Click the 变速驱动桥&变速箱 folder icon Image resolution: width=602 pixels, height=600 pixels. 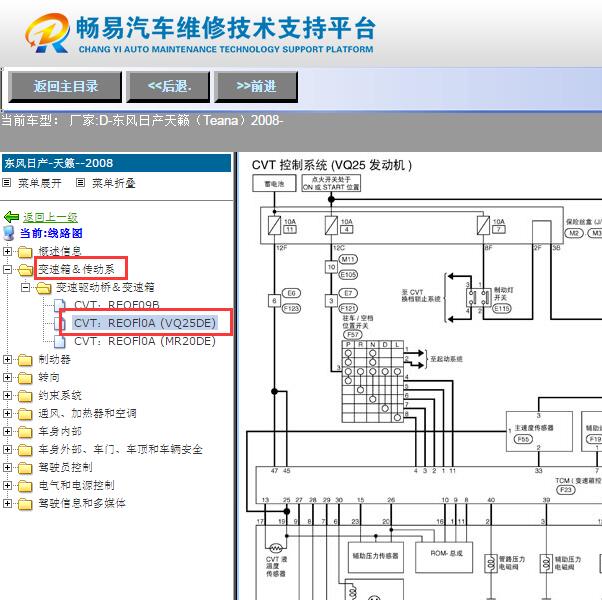click(43, 288)
